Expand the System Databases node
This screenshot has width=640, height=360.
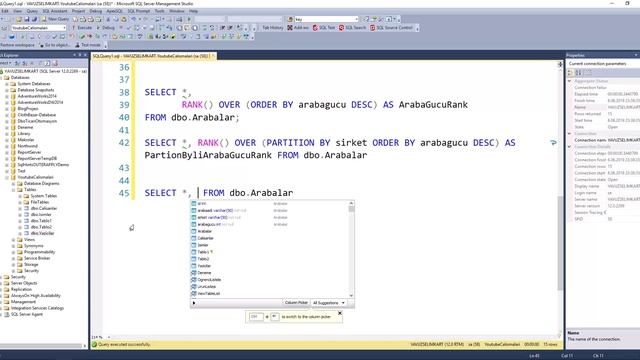(x=7, y=84)
